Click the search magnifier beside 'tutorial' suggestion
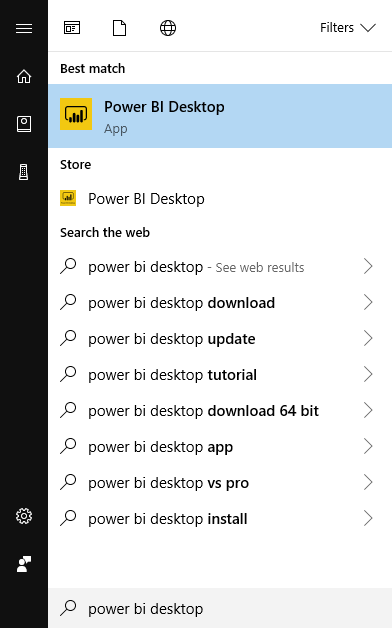Image resolution: width=392 pixels, height=628 pixels. click(x=68, y=374)
